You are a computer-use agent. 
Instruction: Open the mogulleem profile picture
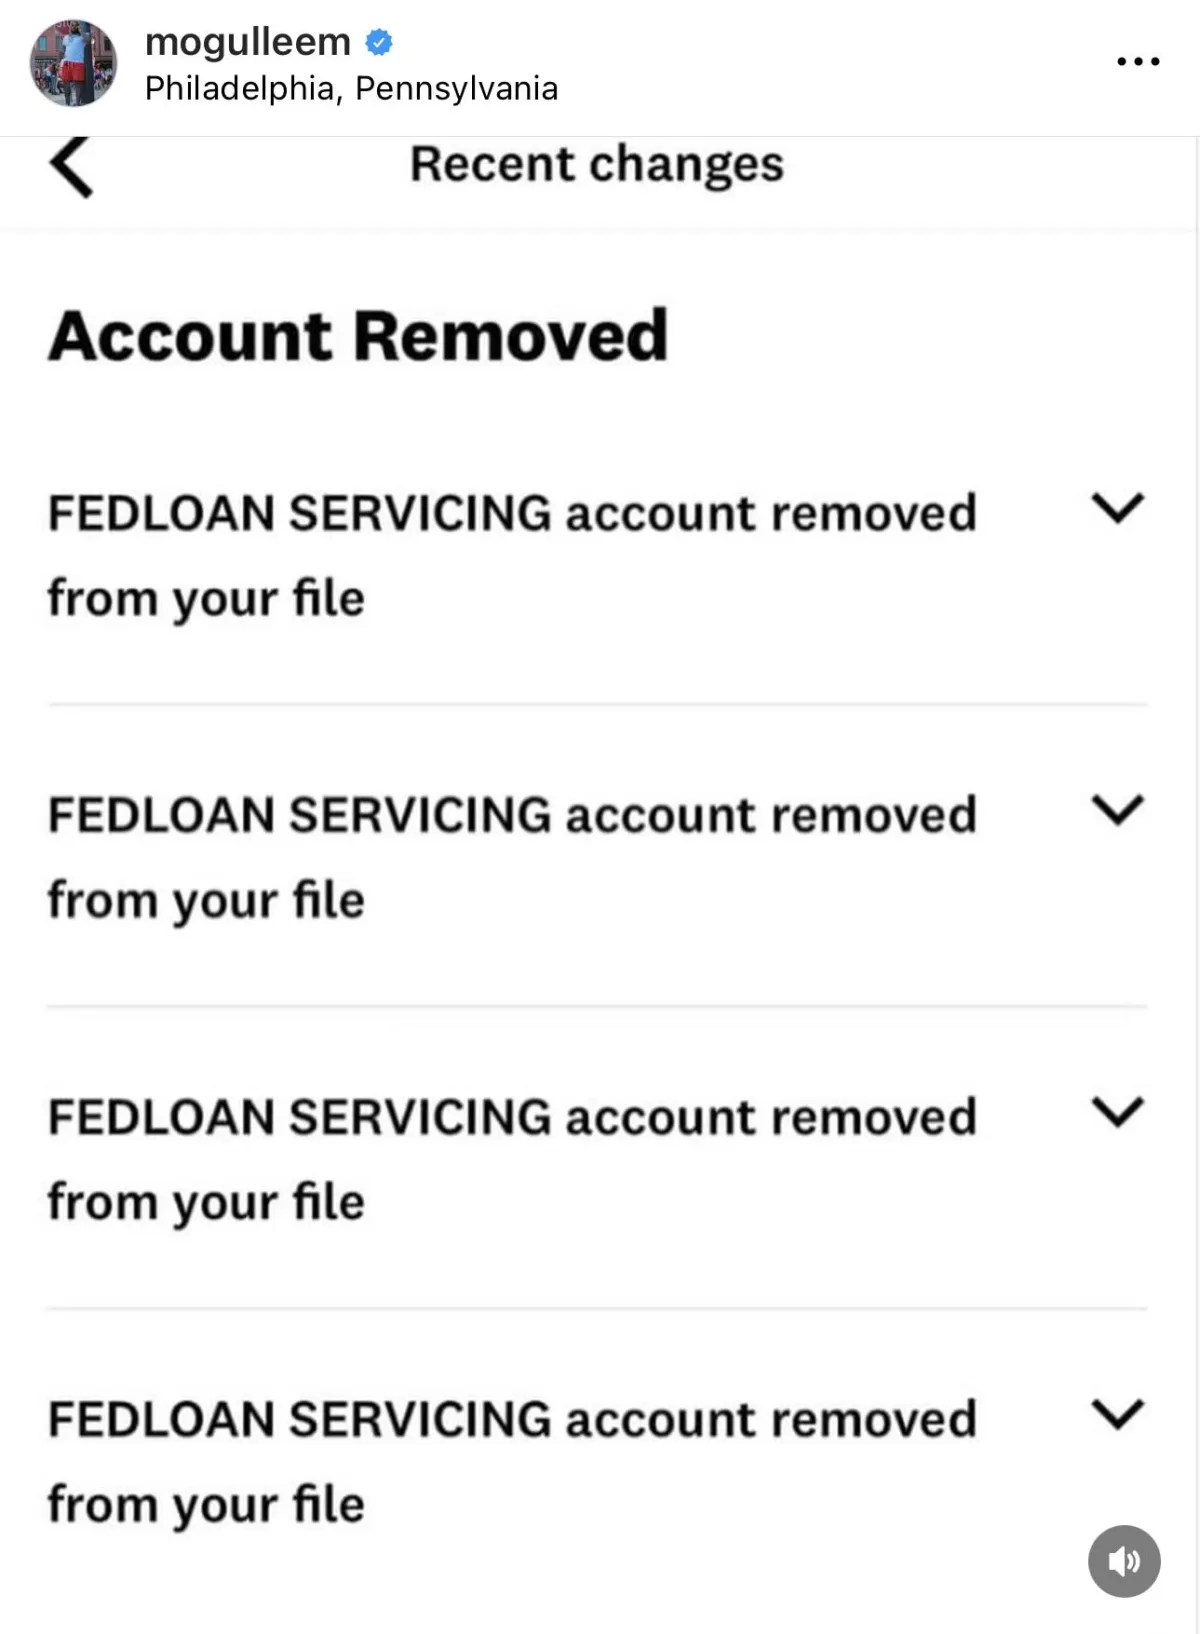point(73,63)
